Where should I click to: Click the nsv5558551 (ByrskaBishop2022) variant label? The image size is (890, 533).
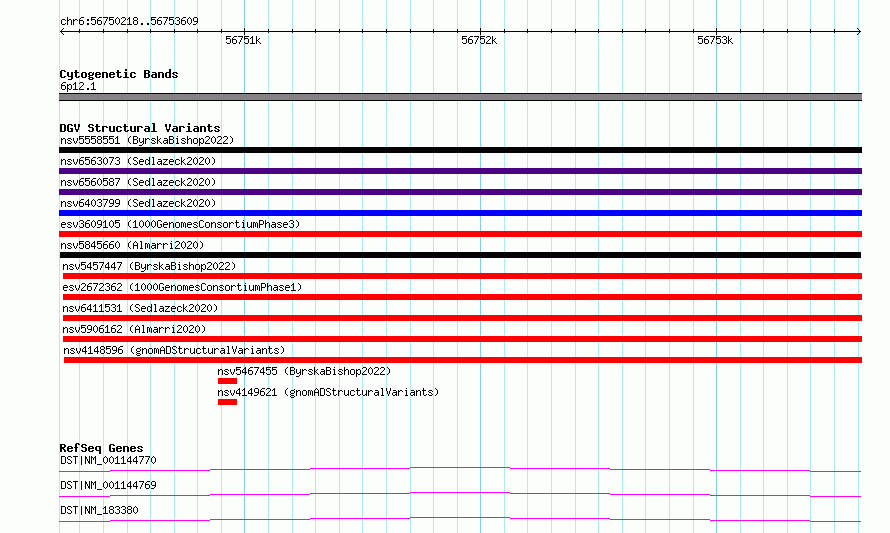click(x=147, y=140)
